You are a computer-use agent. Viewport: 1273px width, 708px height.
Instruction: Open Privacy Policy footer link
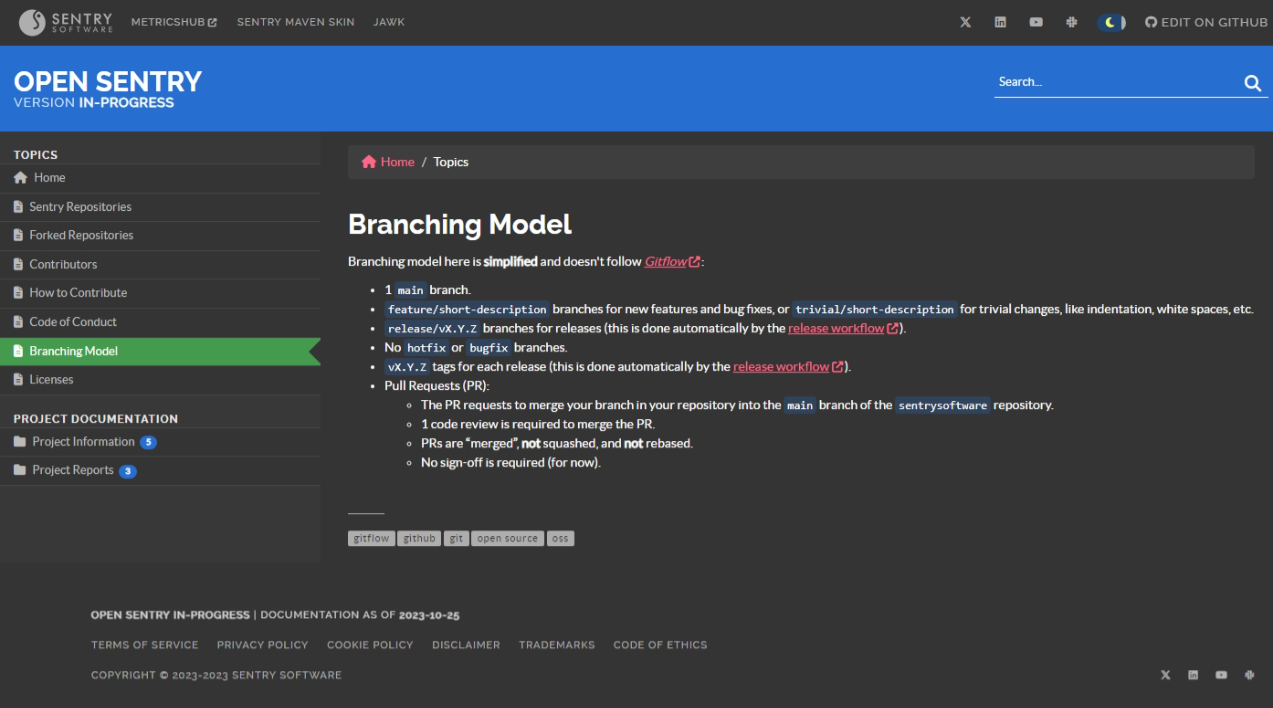pos(263,645)
